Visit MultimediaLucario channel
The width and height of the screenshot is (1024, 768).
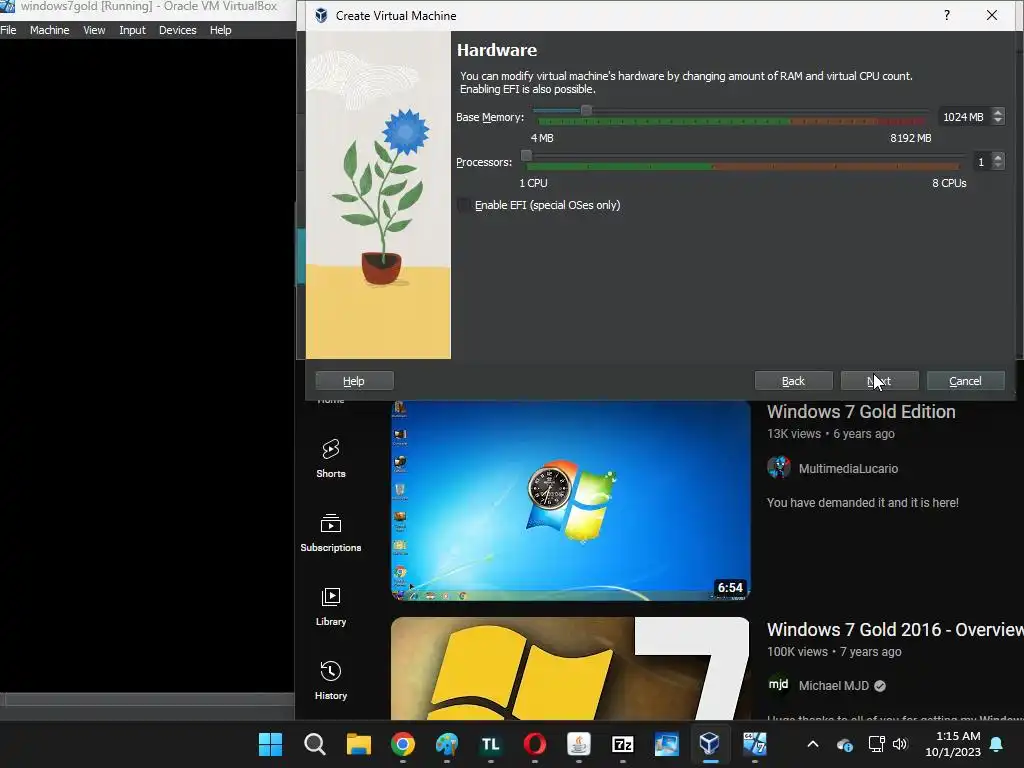point(848,469)
